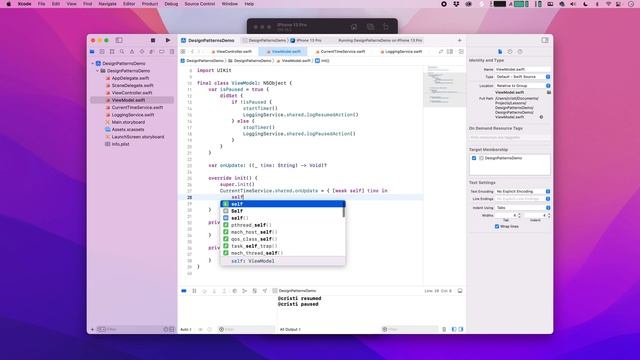
Task: Open the Line Endings dropdown
Action: coord(523,199)
